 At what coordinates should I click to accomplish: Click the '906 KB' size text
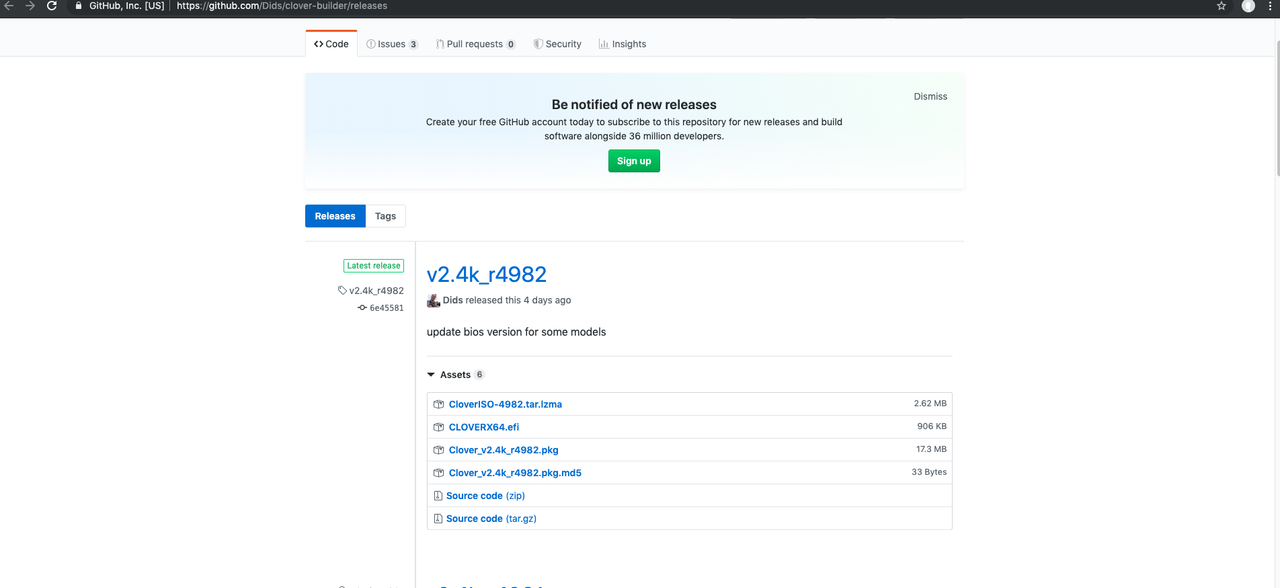(932, 427)
